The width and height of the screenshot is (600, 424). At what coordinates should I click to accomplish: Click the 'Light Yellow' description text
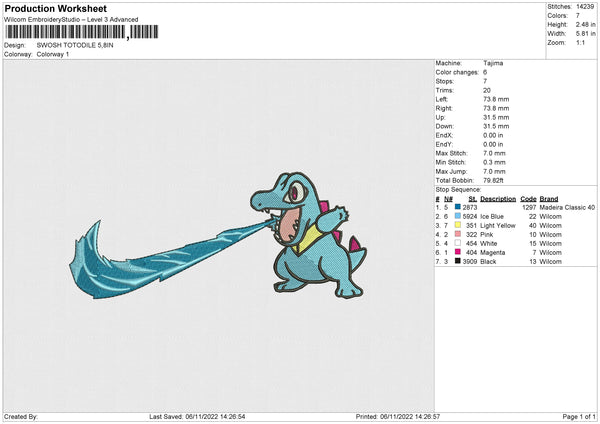[x=498, y=225]
